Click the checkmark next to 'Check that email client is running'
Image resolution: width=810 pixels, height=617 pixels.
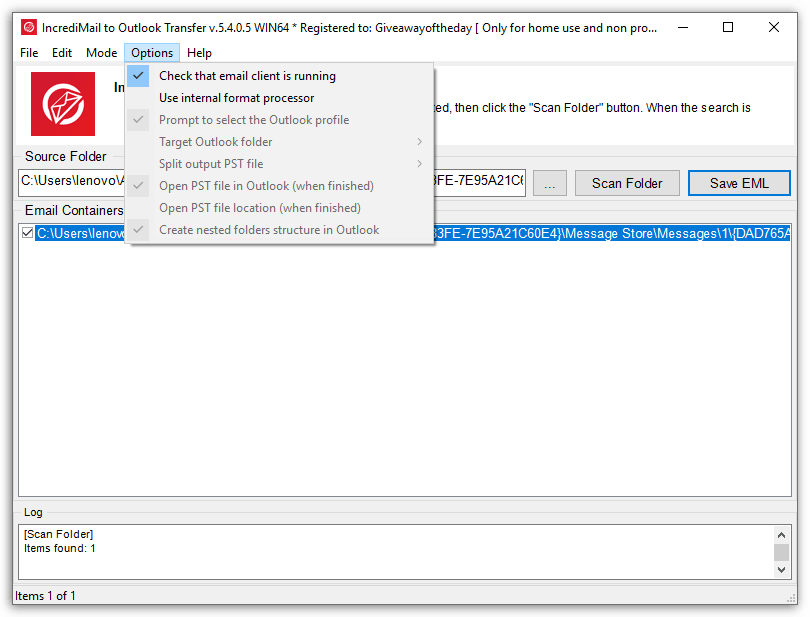click(x=137, y=75)
